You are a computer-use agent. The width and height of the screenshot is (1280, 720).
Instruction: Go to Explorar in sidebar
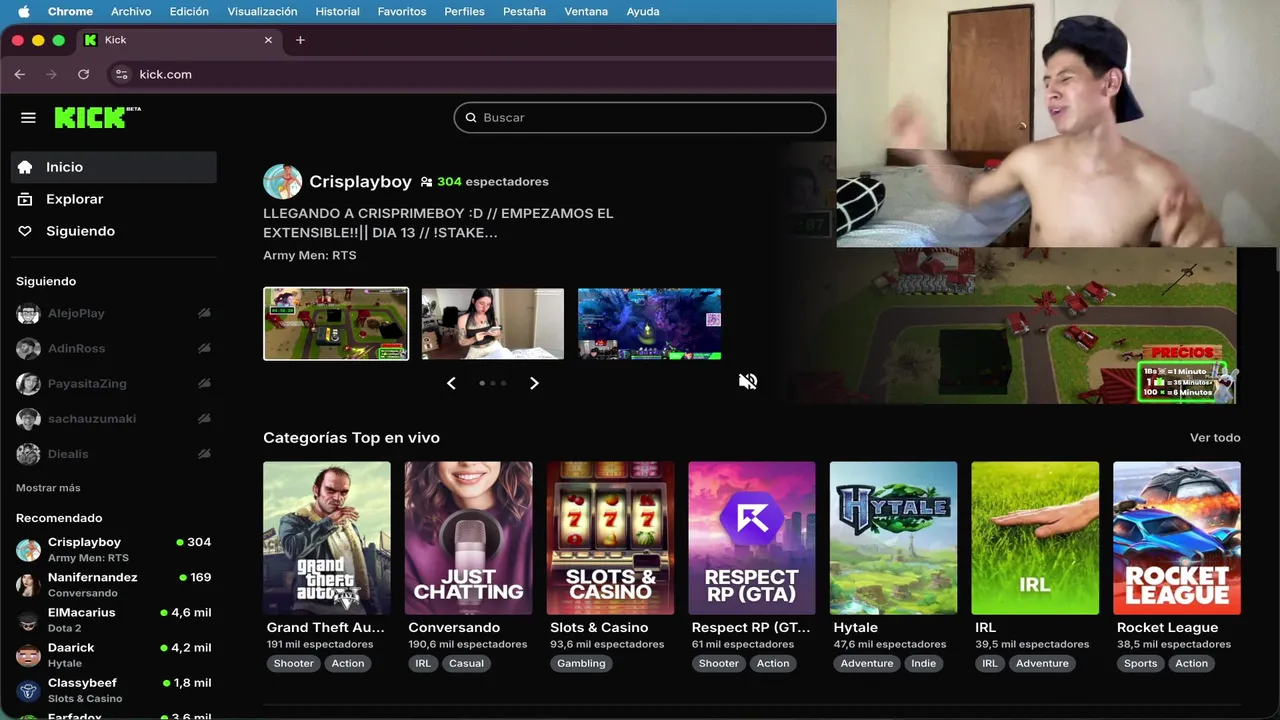[114, 199]
